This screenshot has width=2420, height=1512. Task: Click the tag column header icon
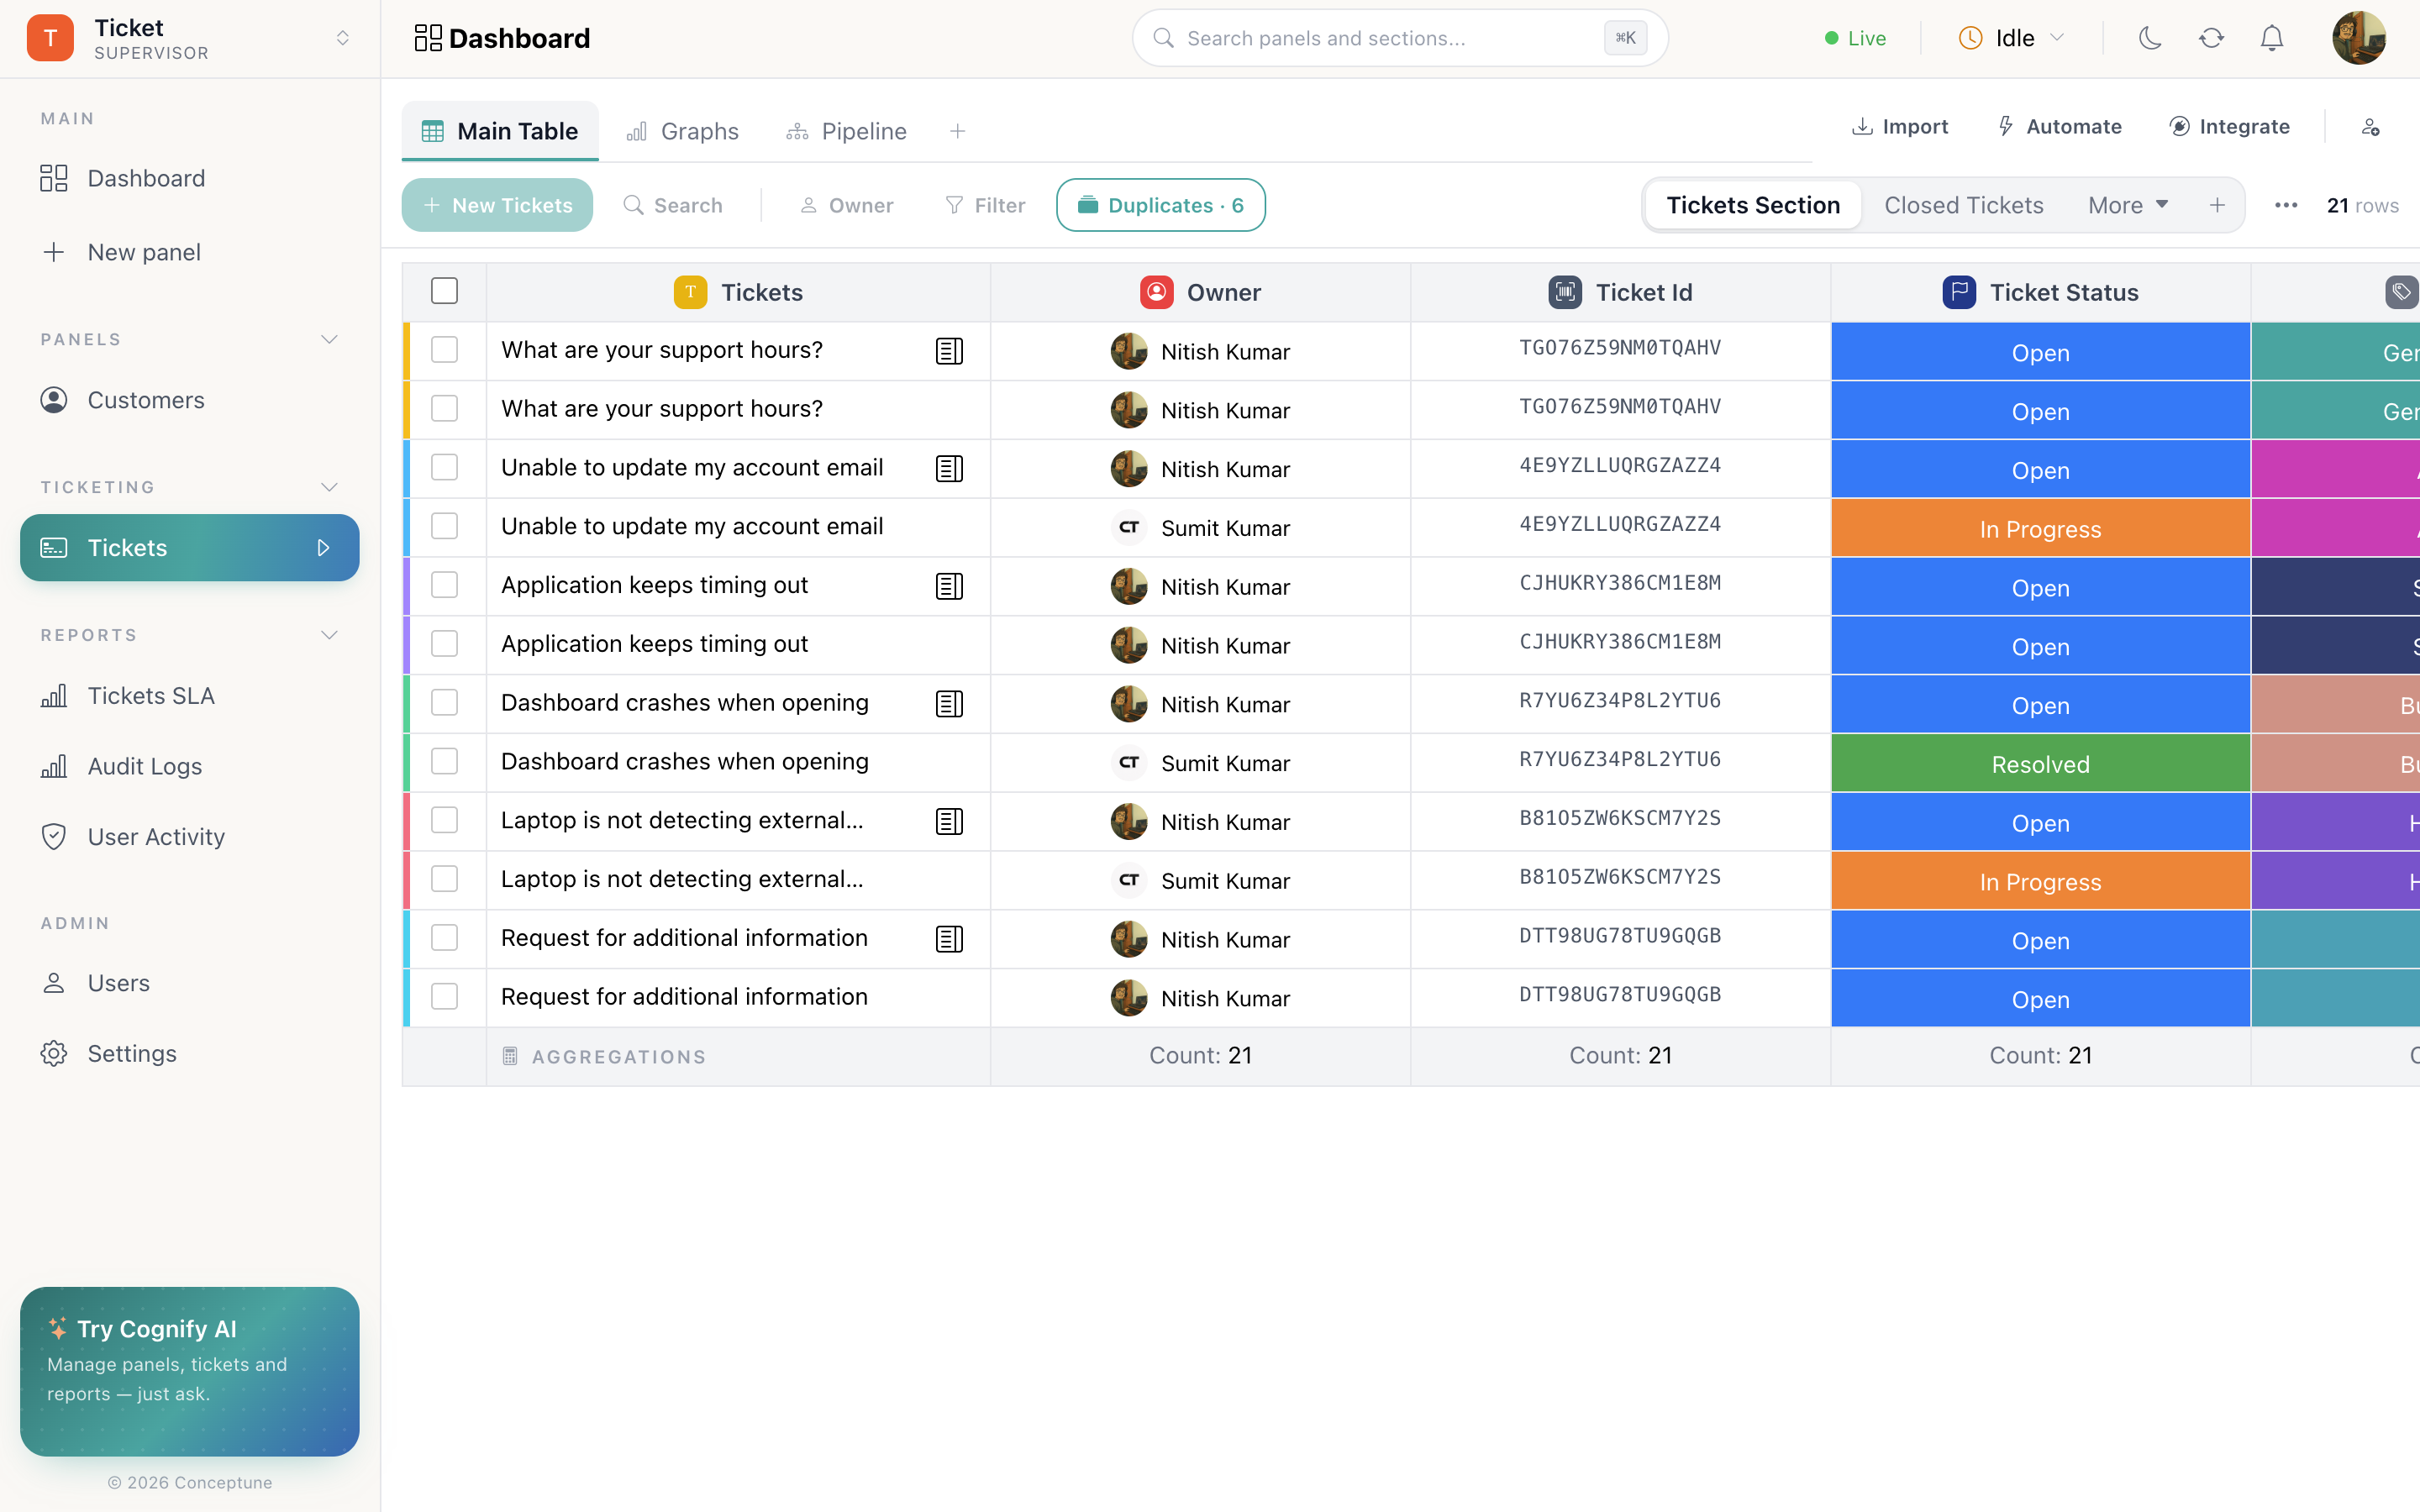[2401, 292]
